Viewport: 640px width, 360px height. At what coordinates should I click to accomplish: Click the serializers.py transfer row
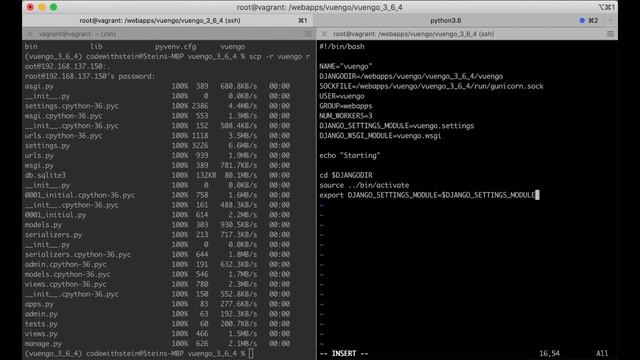(x=157, y=235)
